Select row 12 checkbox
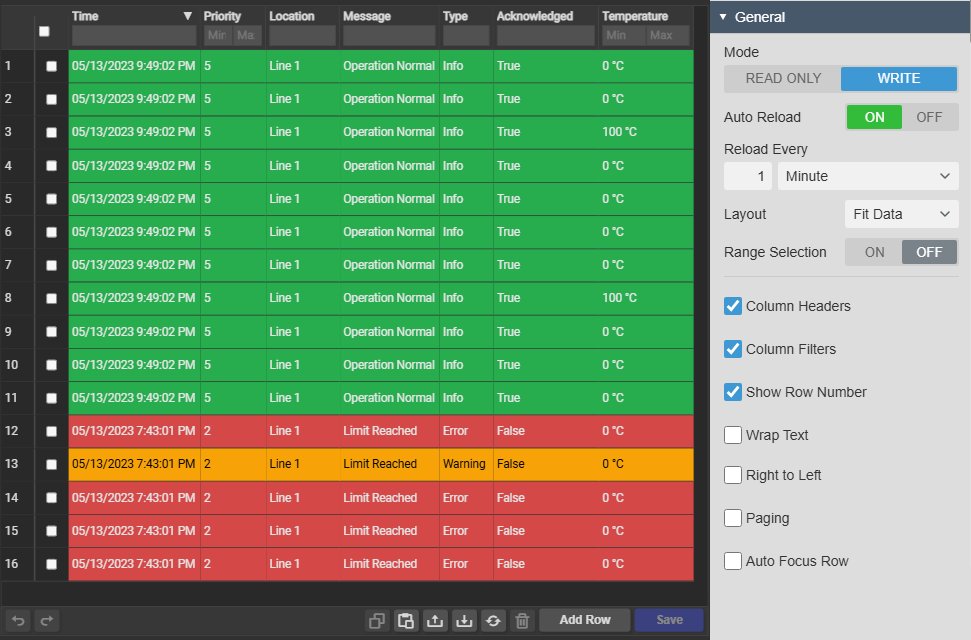The image size is (971, 640). tap(51, 431)
